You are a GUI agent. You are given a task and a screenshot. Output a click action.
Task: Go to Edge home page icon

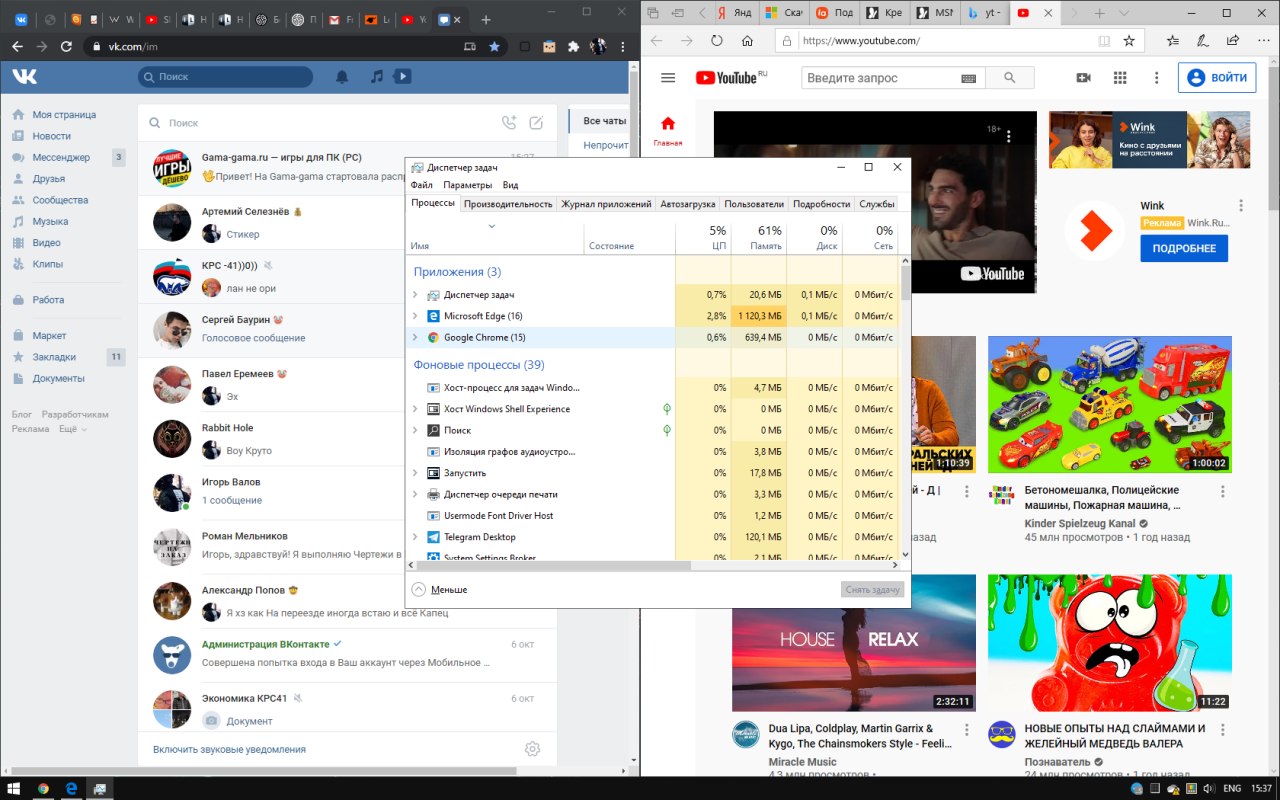click(747, 41)
